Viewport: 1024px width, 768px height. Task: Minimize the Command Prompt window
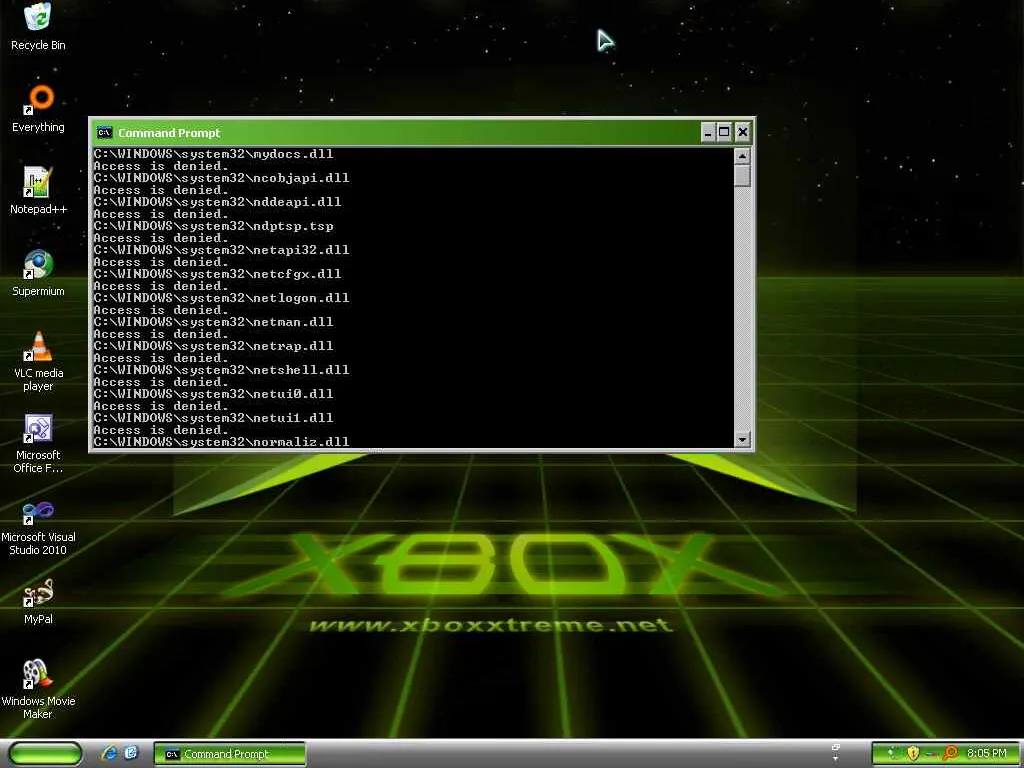point(708,133)
